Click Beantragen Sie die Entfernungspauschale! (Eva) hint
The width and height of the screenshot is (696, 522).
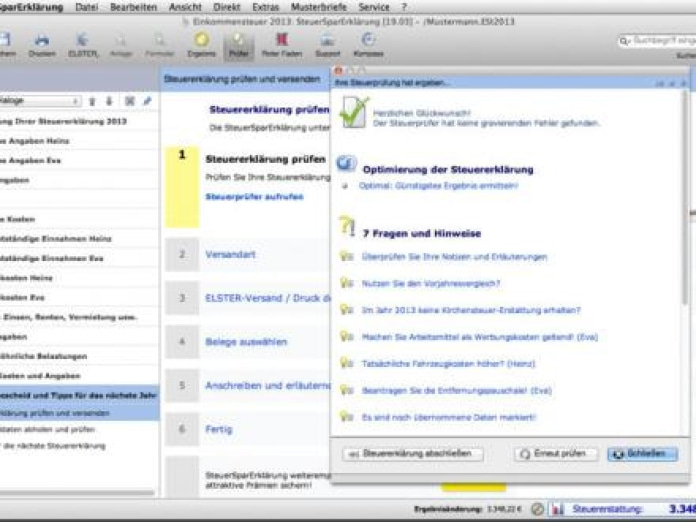457,391
